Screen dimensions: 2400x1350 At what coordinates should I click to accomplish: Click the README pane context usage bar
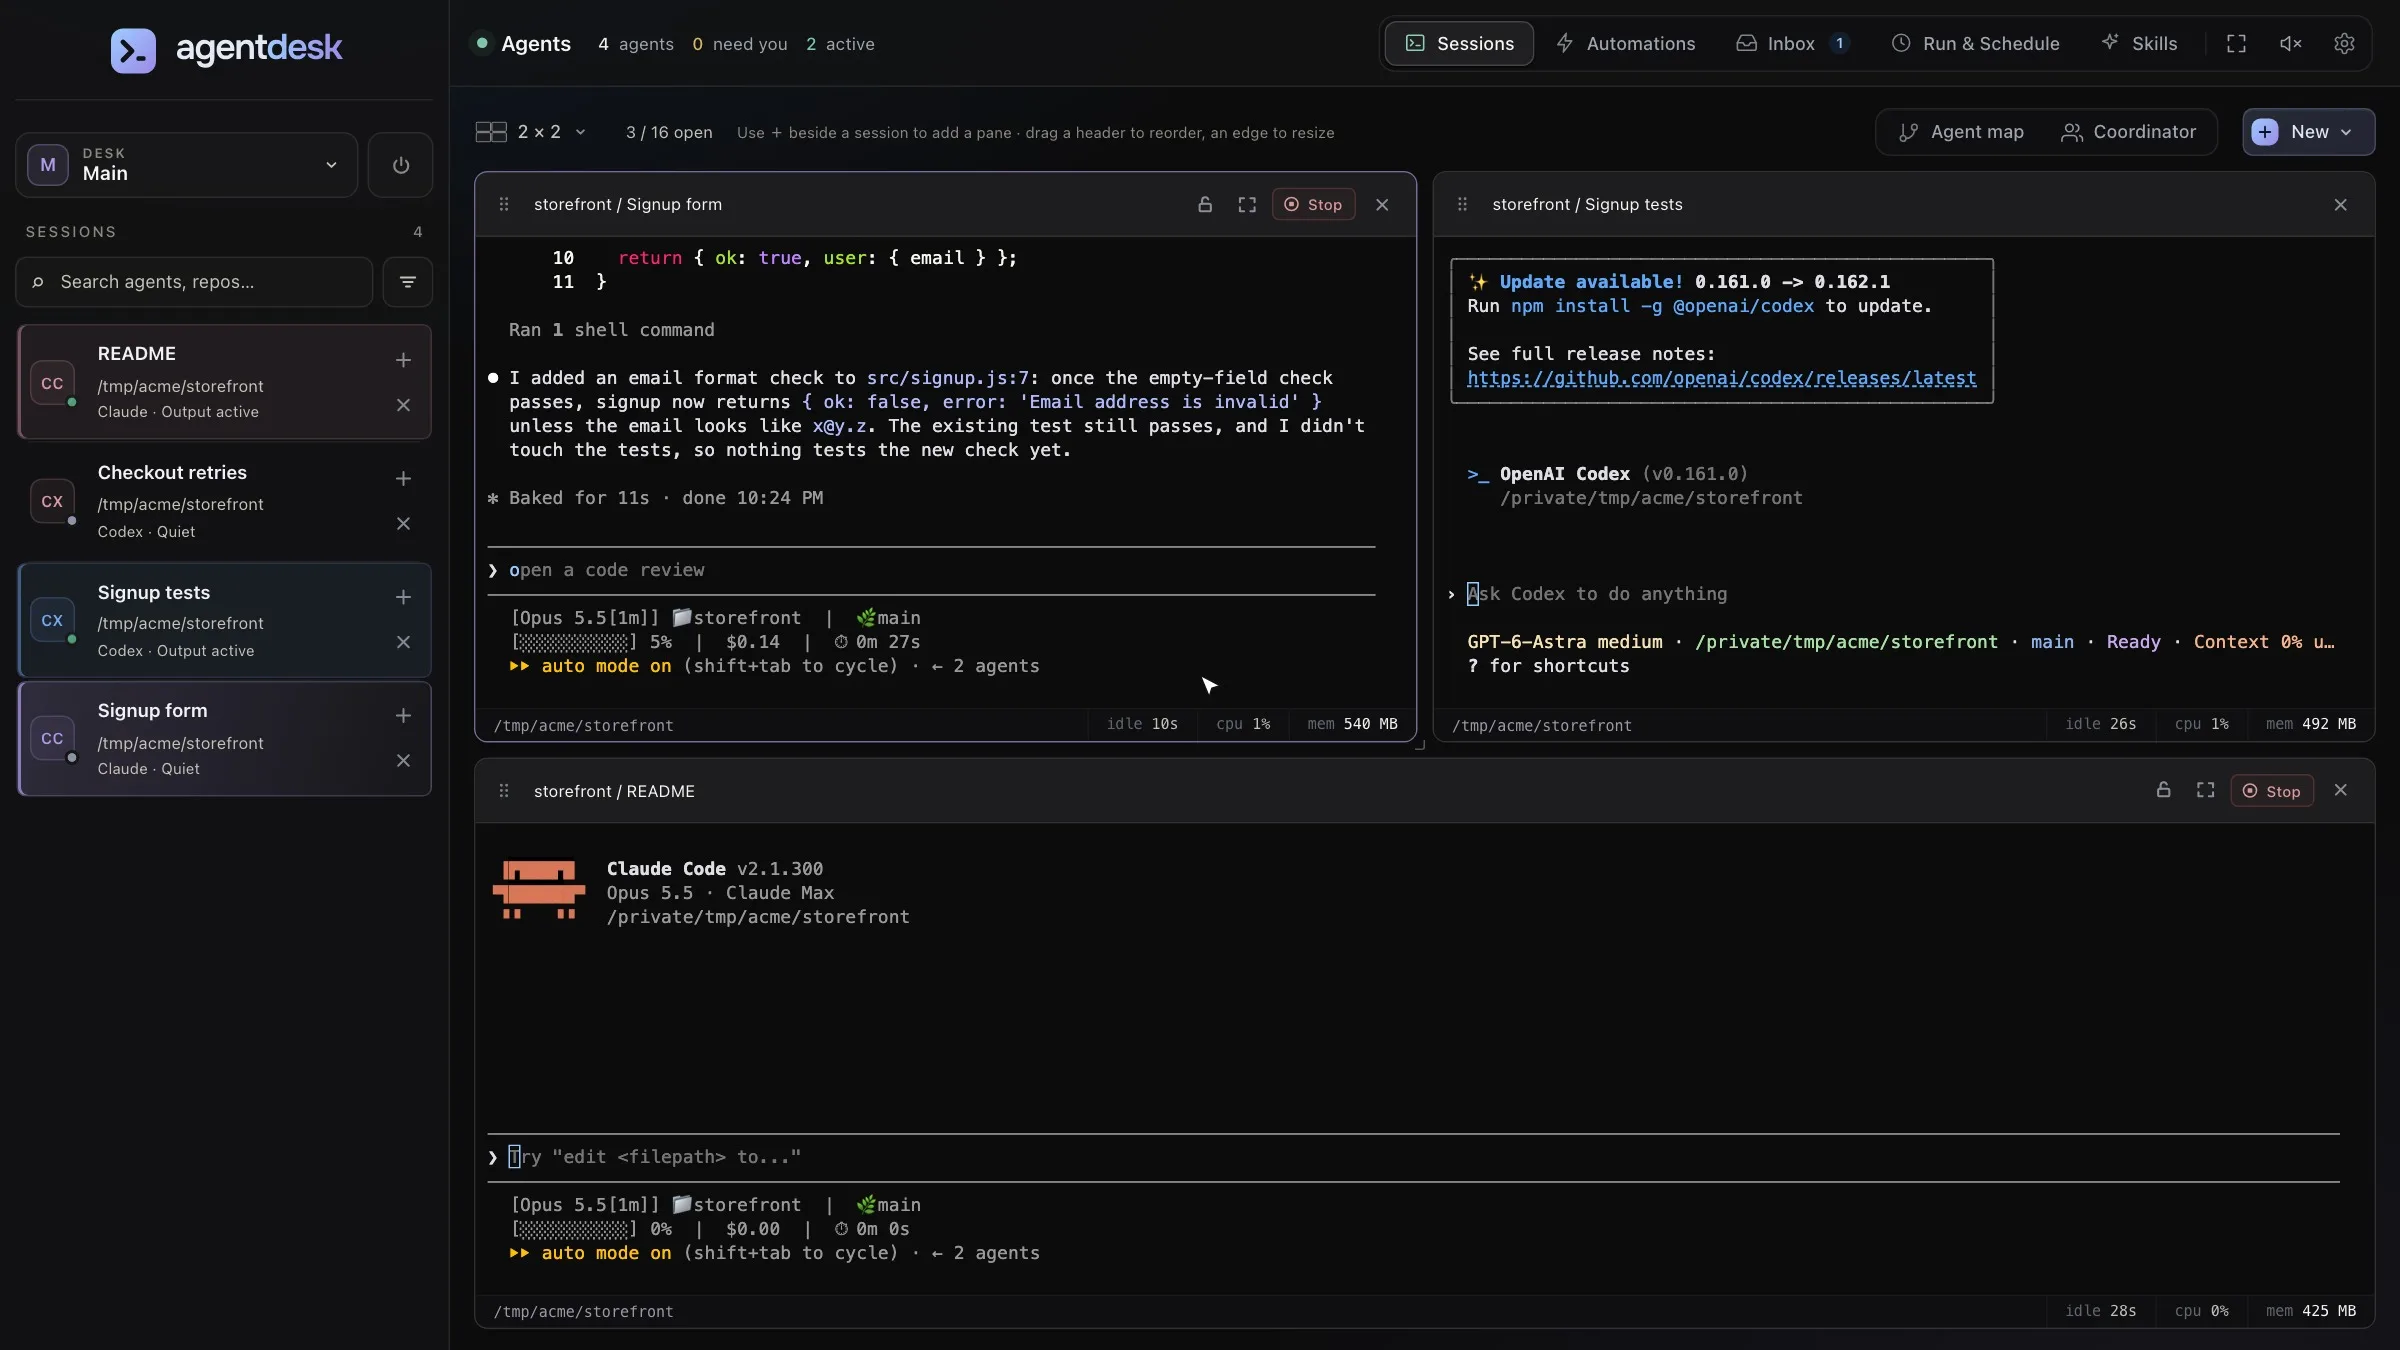(x=574, y=1229)
